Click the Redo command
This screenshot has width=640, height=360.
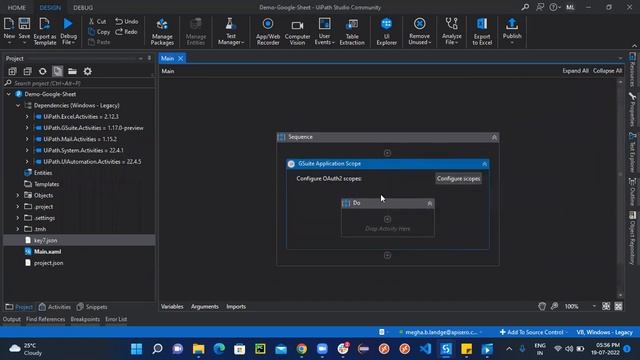coord(126,31)
